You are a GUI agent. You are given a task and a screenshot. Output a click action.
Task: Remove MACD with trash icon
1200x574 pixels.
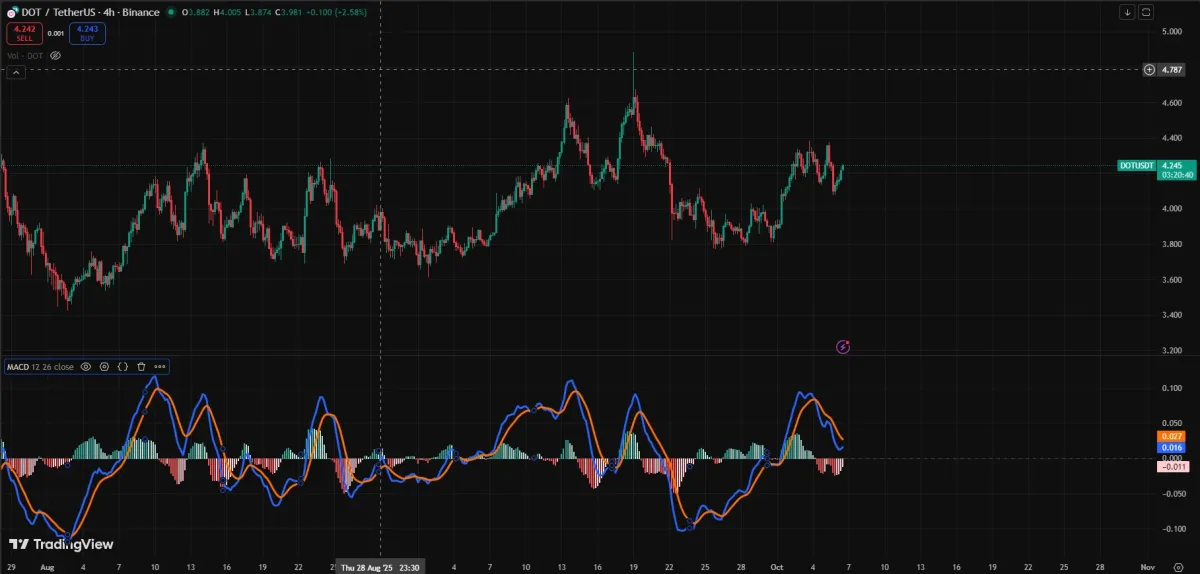point(141,367)
